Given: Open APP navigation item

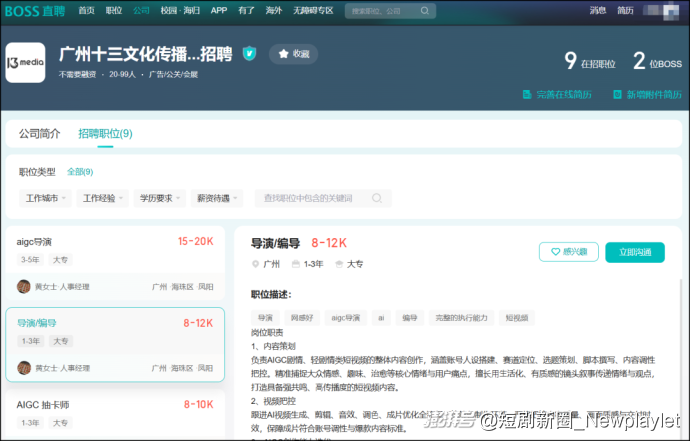Looking at the screenshot, I should tap(219, 11).
